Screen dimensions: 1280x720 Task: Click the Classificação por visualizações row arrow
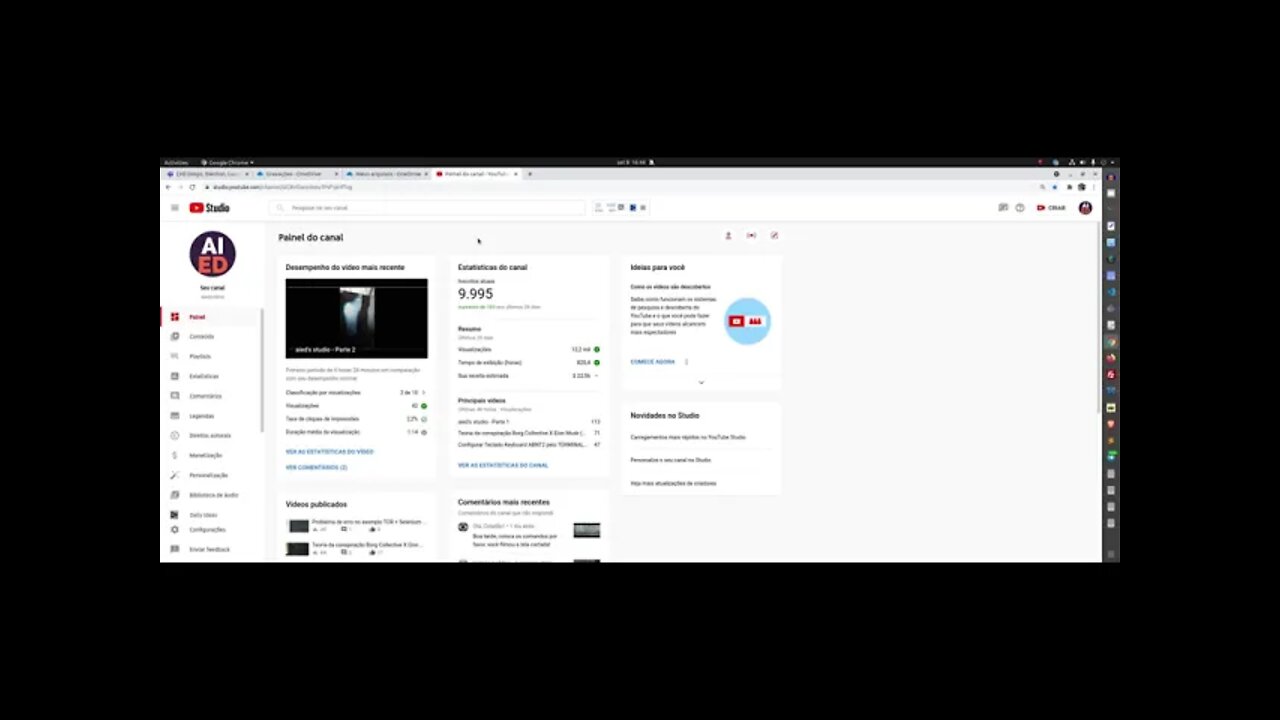pyautogui.click(x=423, y=393)
